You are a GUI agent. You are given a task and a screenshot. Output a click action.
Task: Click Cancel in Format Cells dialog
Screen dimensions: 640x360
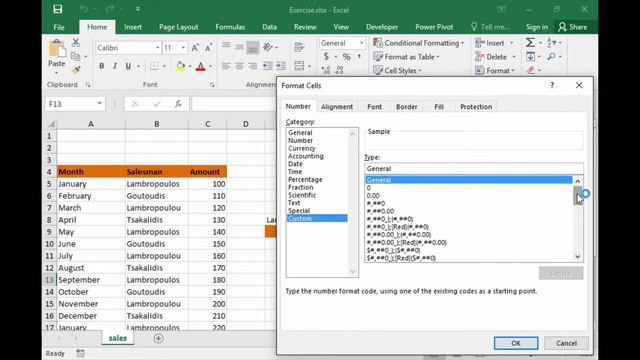[566, 343]
